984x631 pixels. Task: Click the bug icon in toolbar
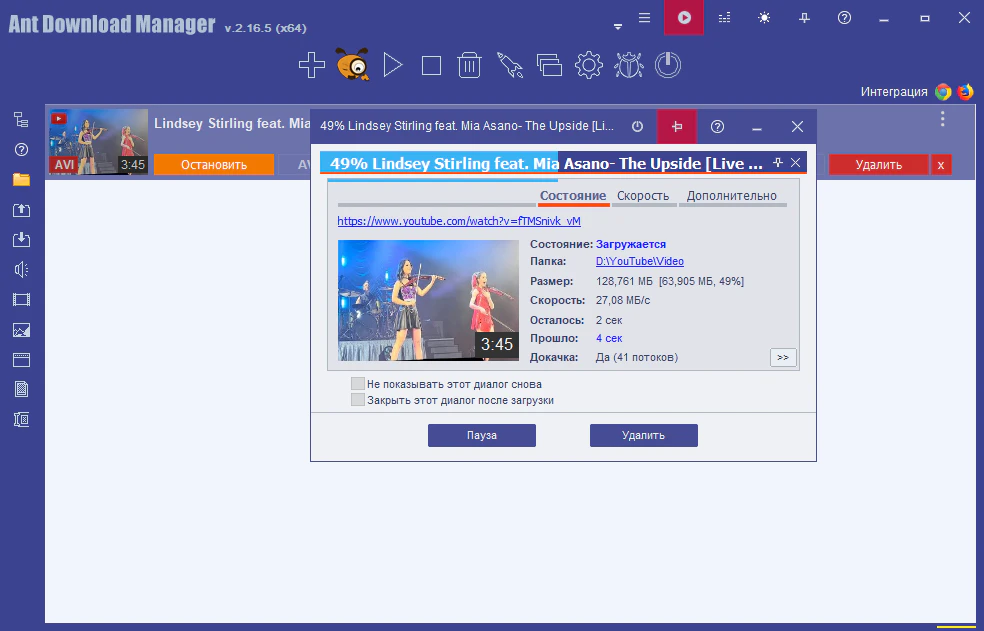628,66
